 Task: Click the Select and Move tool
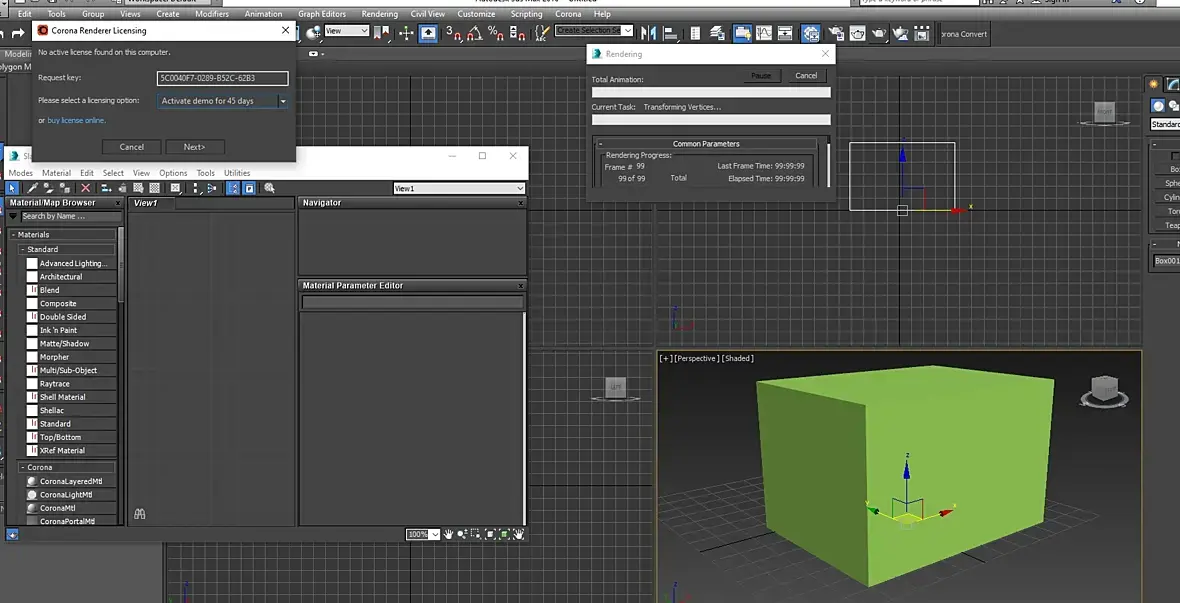pos(406,33)
